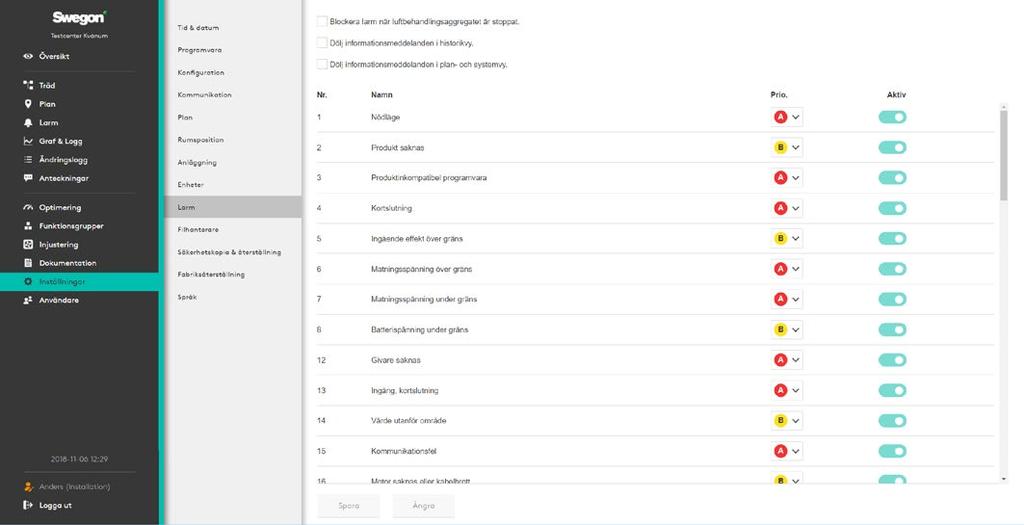Image resolution: width=1024 pixels, height=525 pixels.
Task: Click the alarm list scrollbar thumb
Action: coord(1003,155)
